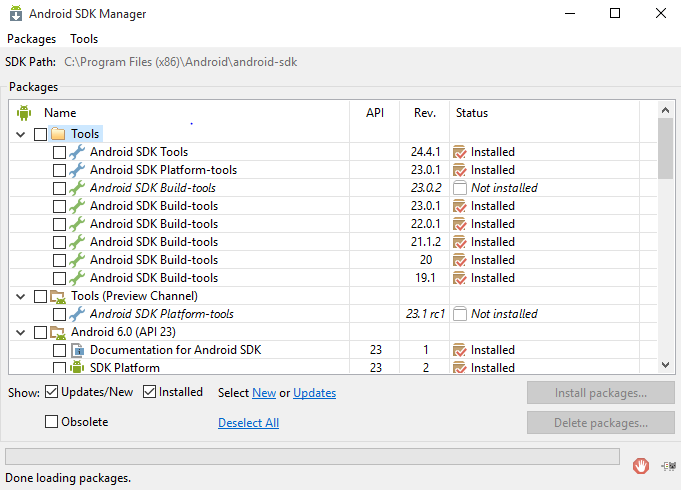Click Installed status icon for Build-tools 19.1

[460, 278]
